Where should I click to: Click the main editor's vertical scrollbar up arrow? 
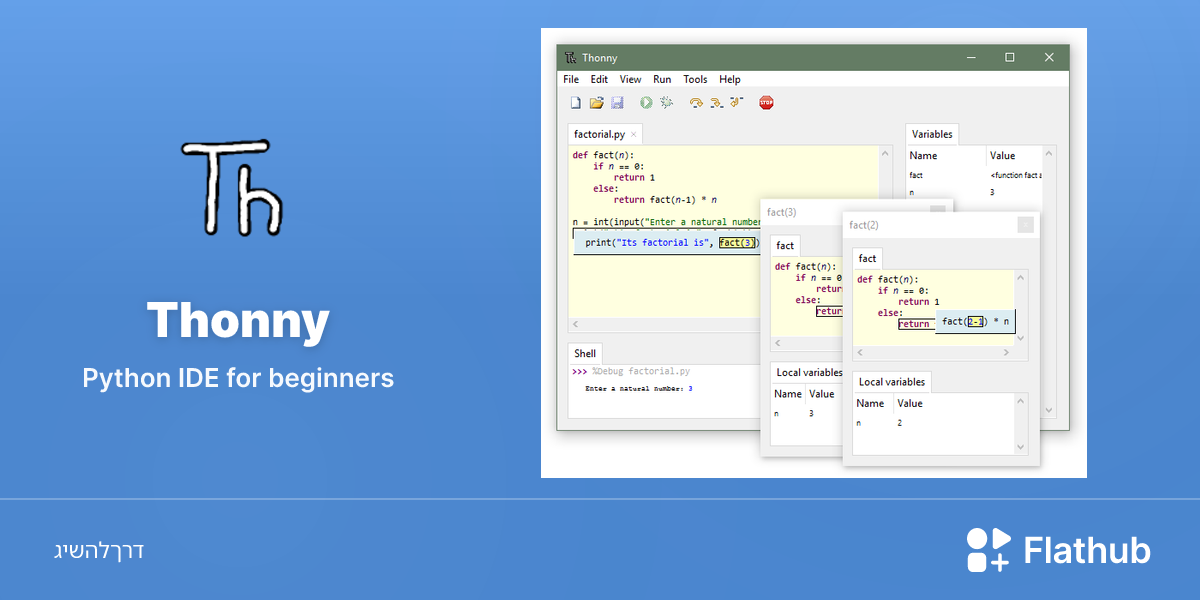[x=884, y=154]
